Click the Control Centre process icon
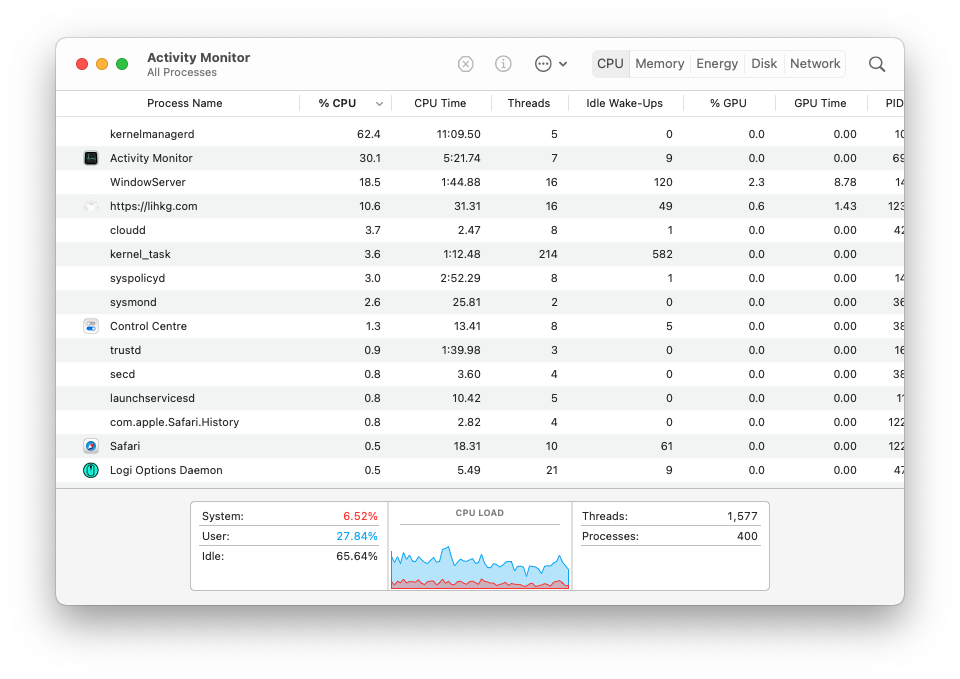 [91, 326]
